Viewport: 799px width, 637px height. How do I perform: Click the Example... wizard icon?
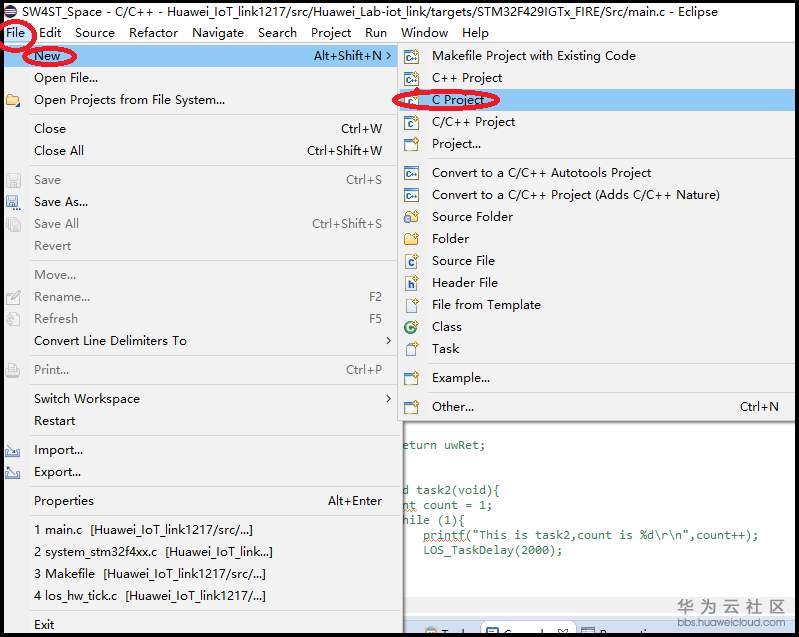tap(411, 378)
